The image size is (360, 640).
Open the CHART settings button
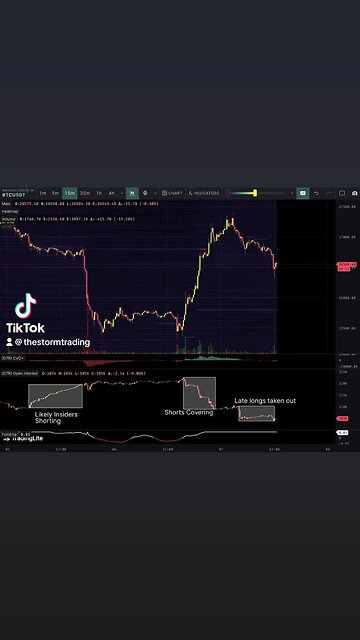[x=172, y=193]
